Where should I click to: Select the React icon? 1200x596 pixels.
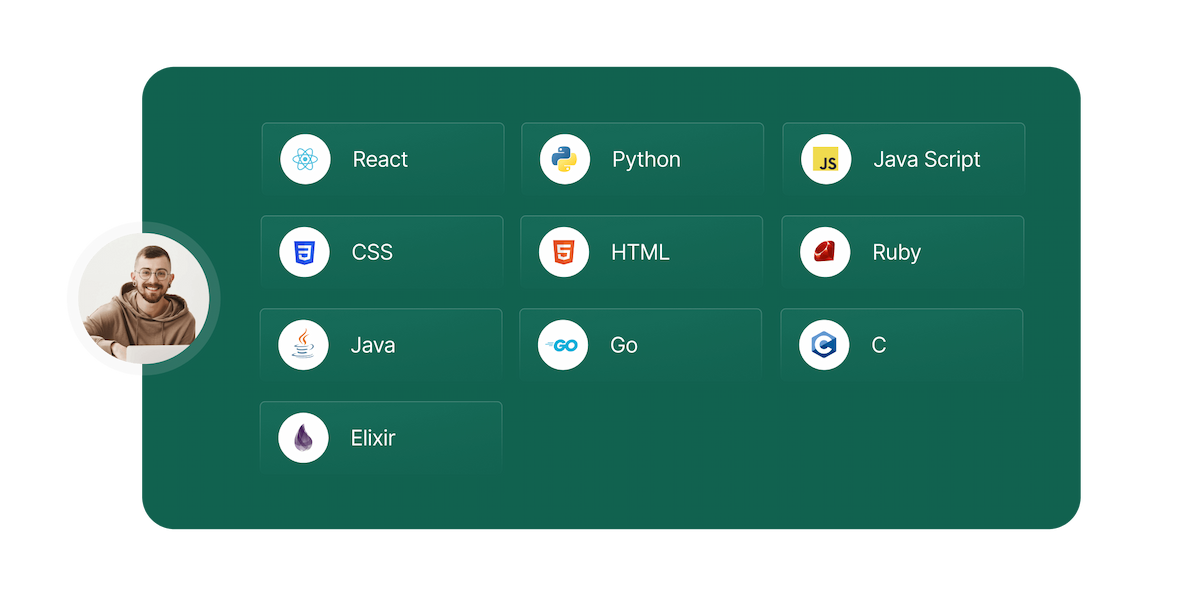(x=303, y=158)
